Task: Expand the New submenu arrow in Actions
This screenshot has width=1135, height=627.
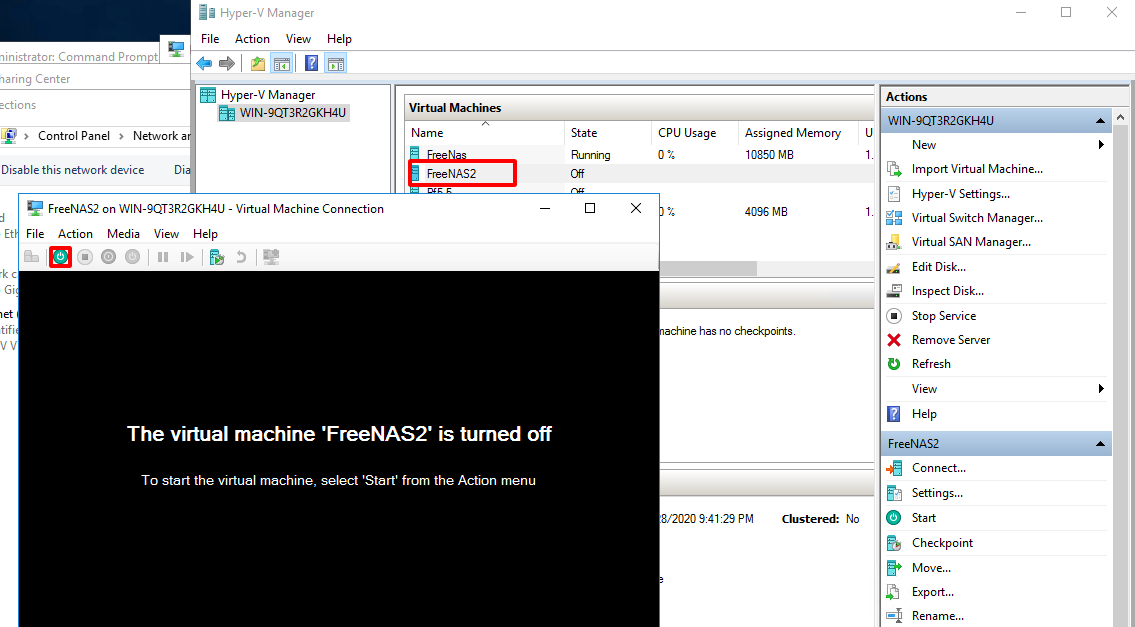Action: [x=1101, y=145]
